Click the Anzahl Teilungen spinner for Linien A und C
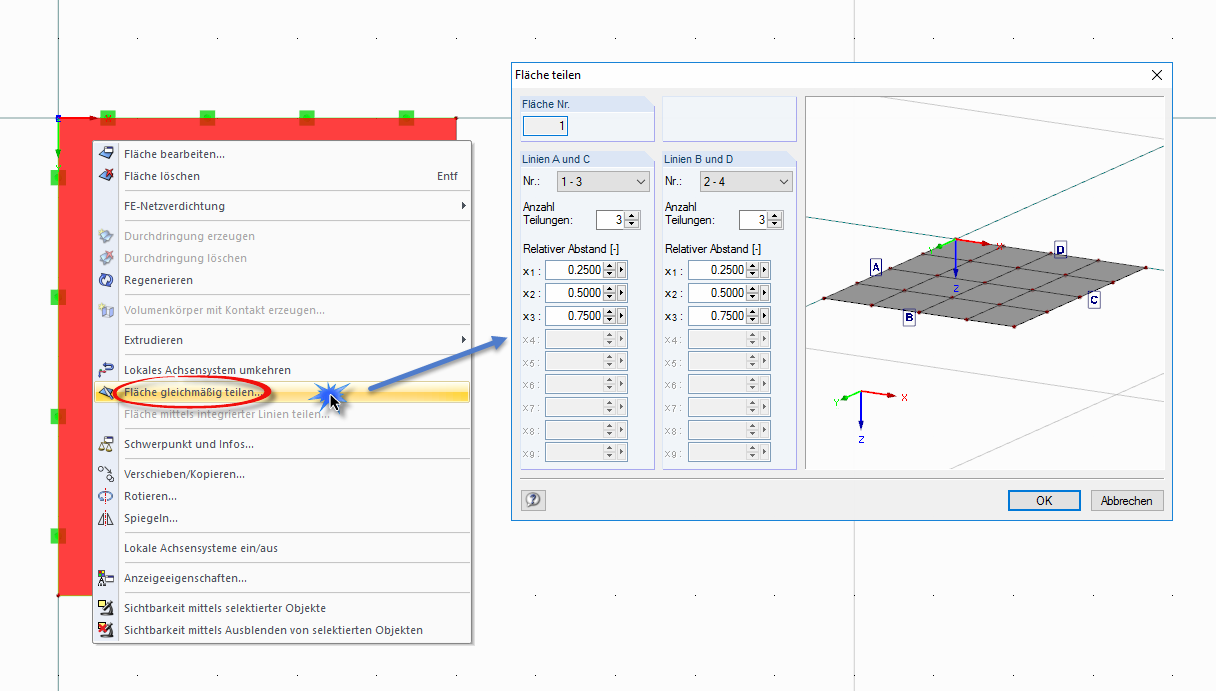The image size is (1216, 691). [x=632, y=220]
